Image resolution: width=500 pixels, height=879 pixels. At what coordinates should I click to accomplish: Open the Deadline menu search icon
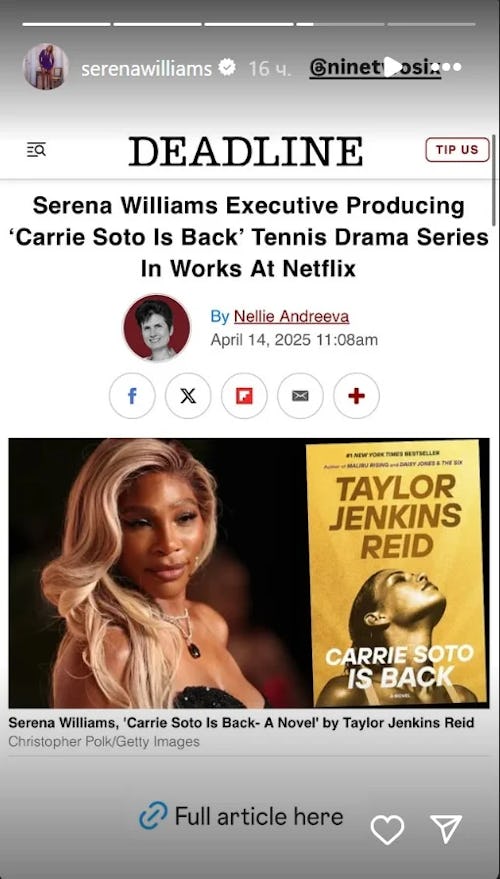point(36,150)
